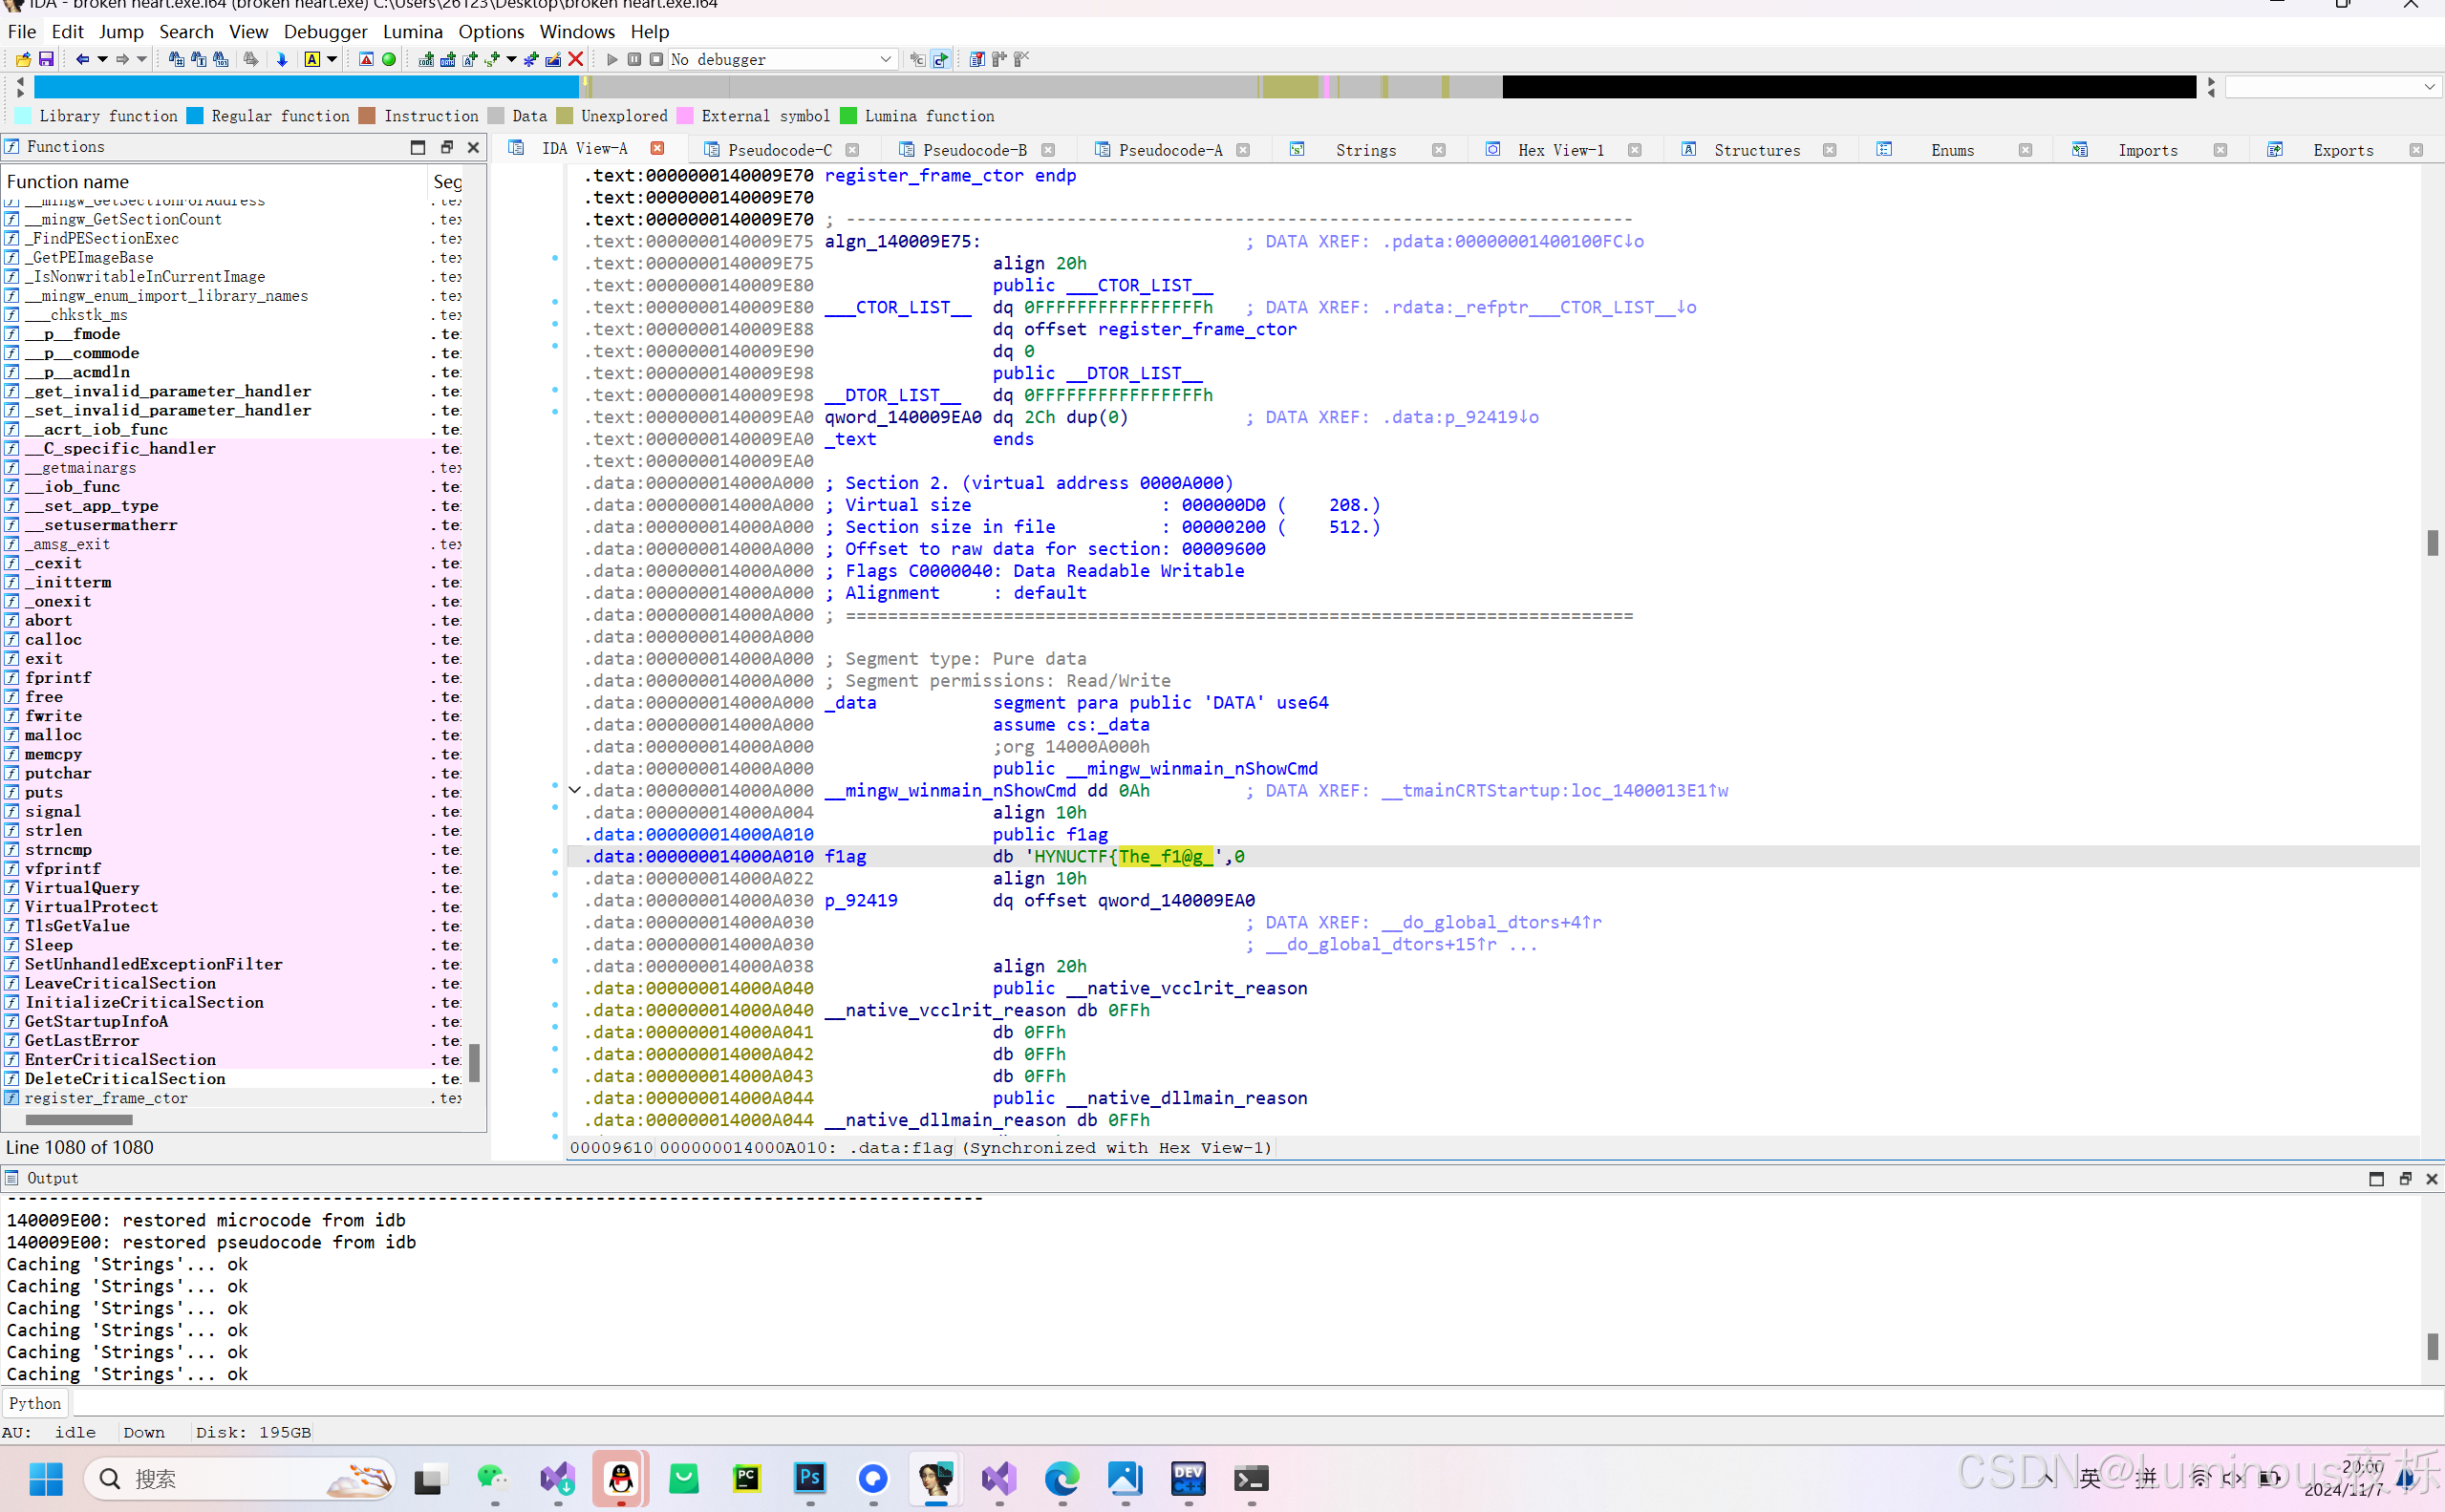2445x1512 pixels.
Task: Click the pause process button
Action: (x=634, y=59)
